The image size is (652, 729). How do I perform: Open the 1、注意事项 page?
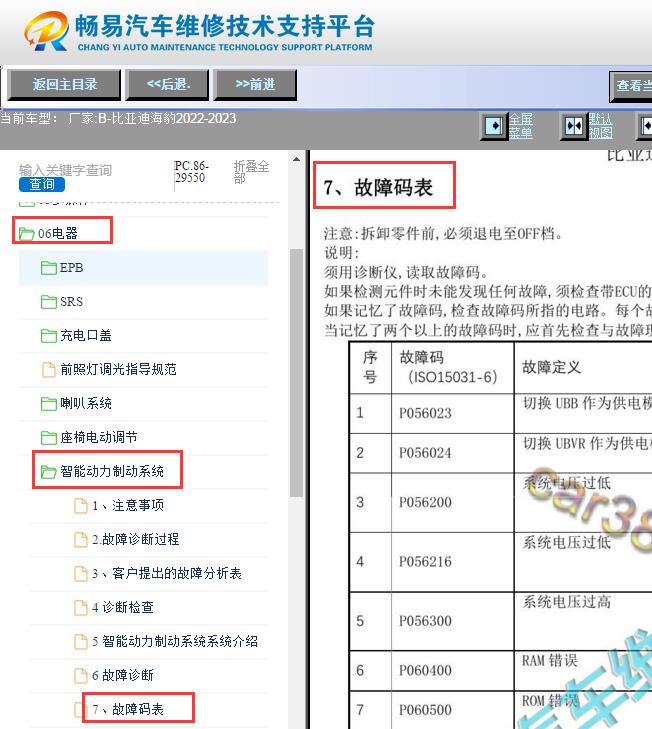[x=128, y=505]
